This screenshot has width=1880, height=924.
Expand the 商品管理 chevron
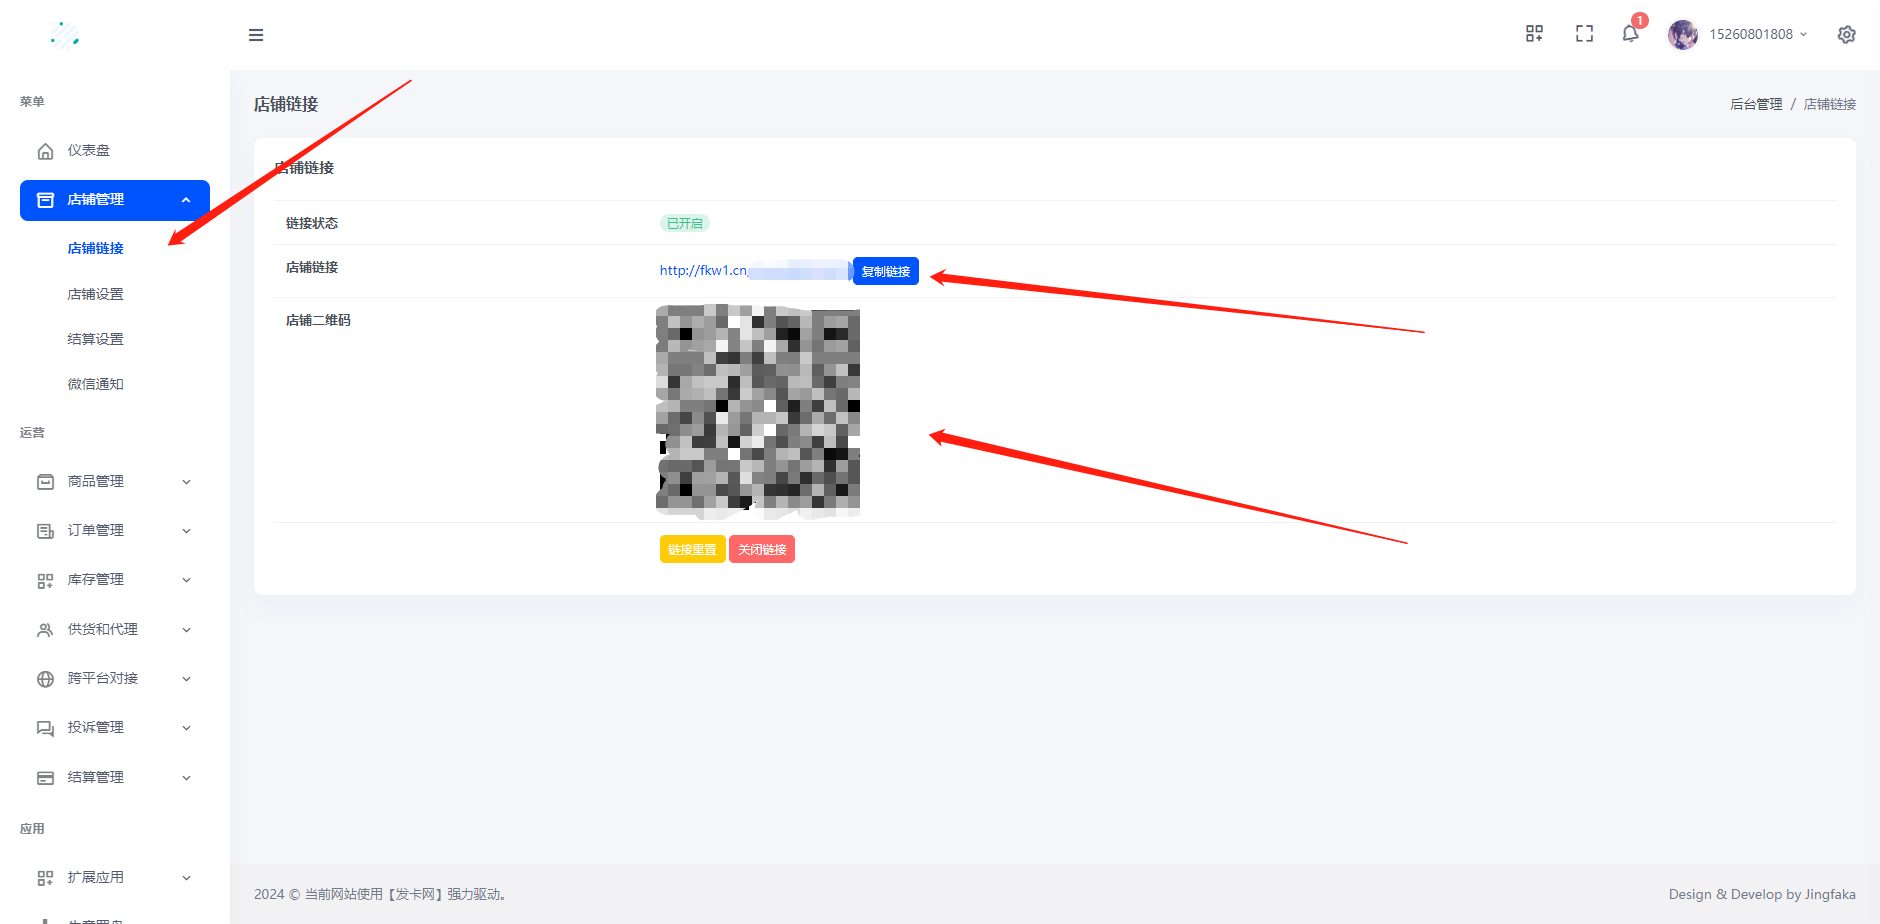[186, 482]
